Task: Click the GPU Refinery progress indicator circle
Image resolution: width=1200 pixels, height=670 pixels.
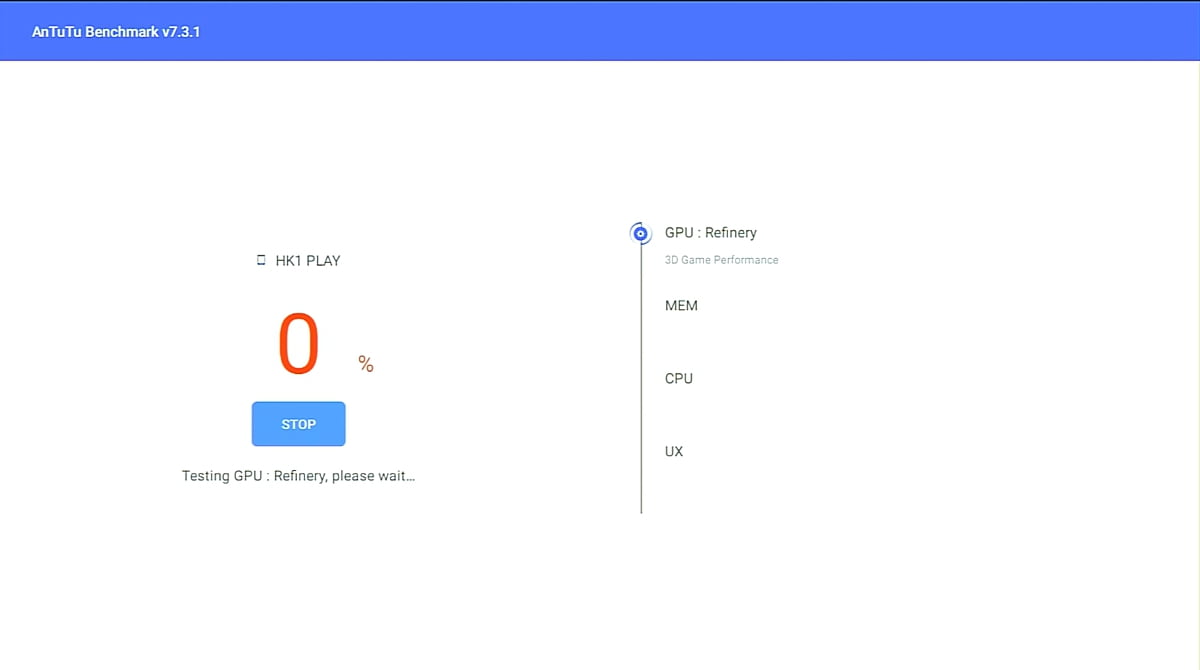Action: click(641, 233)
